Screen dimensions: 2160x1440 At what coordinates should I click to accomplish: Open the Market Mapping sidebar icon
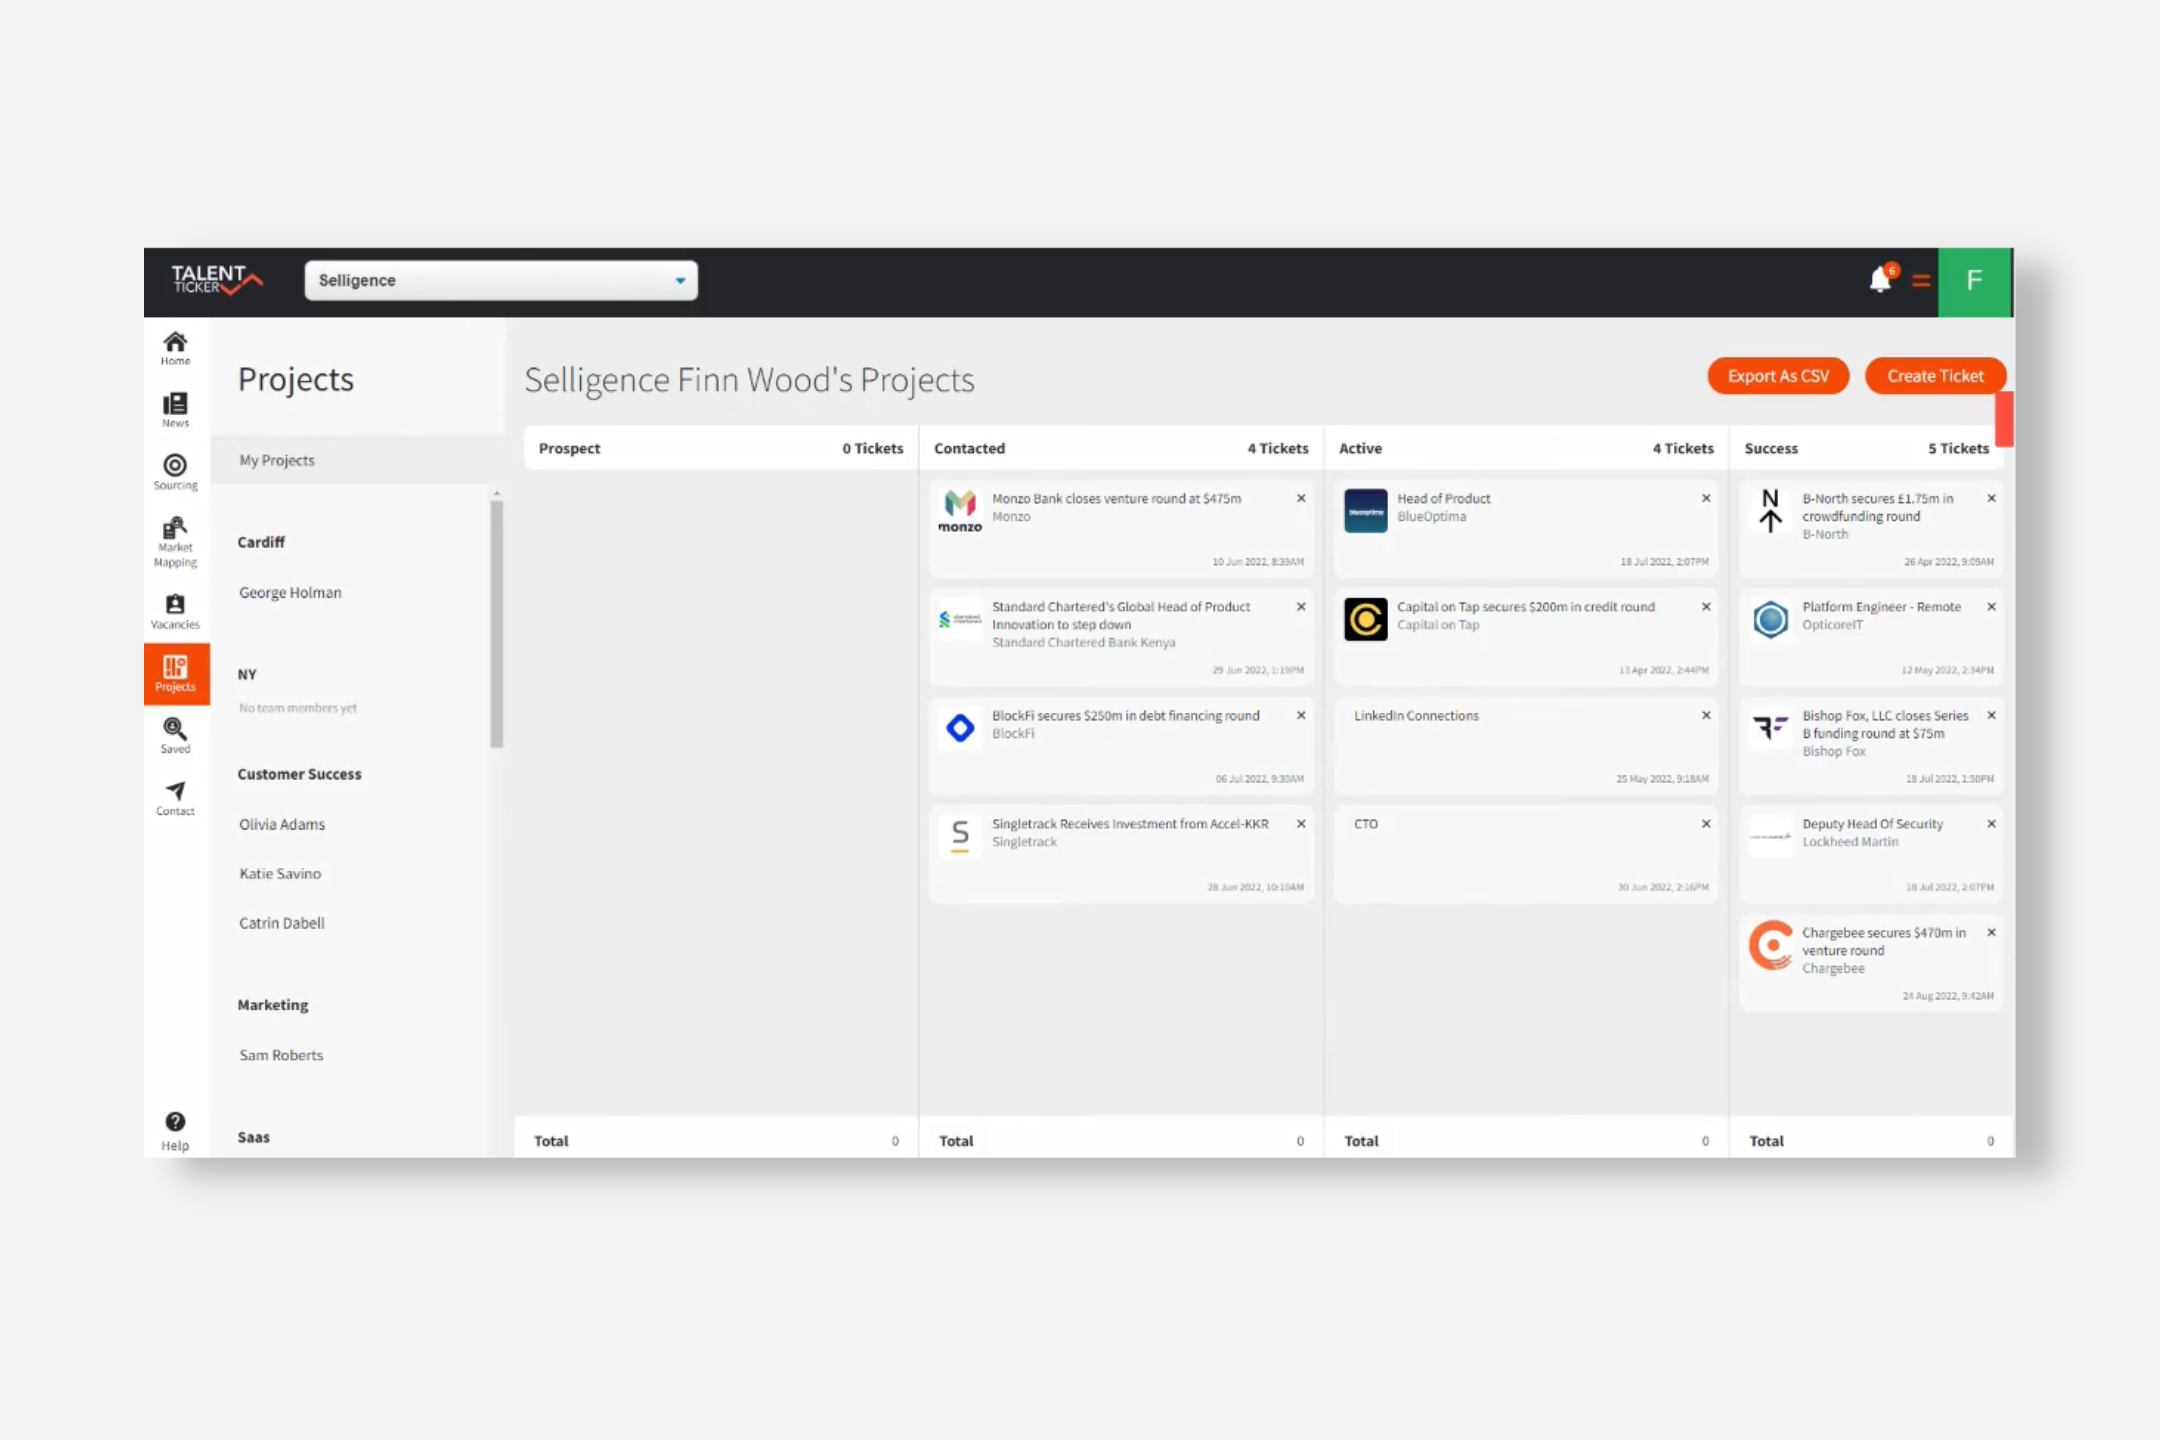point(175,542)
